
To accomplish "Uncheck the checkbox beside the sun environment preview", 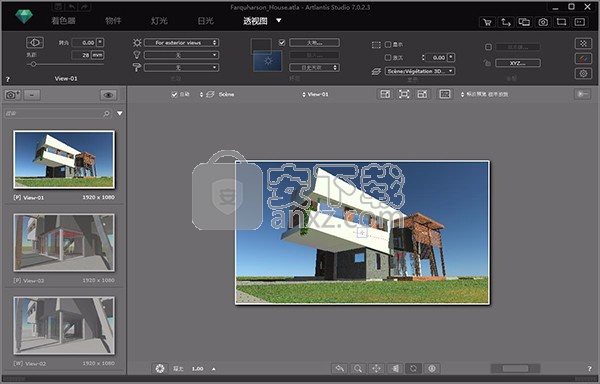I will point(282,42).
